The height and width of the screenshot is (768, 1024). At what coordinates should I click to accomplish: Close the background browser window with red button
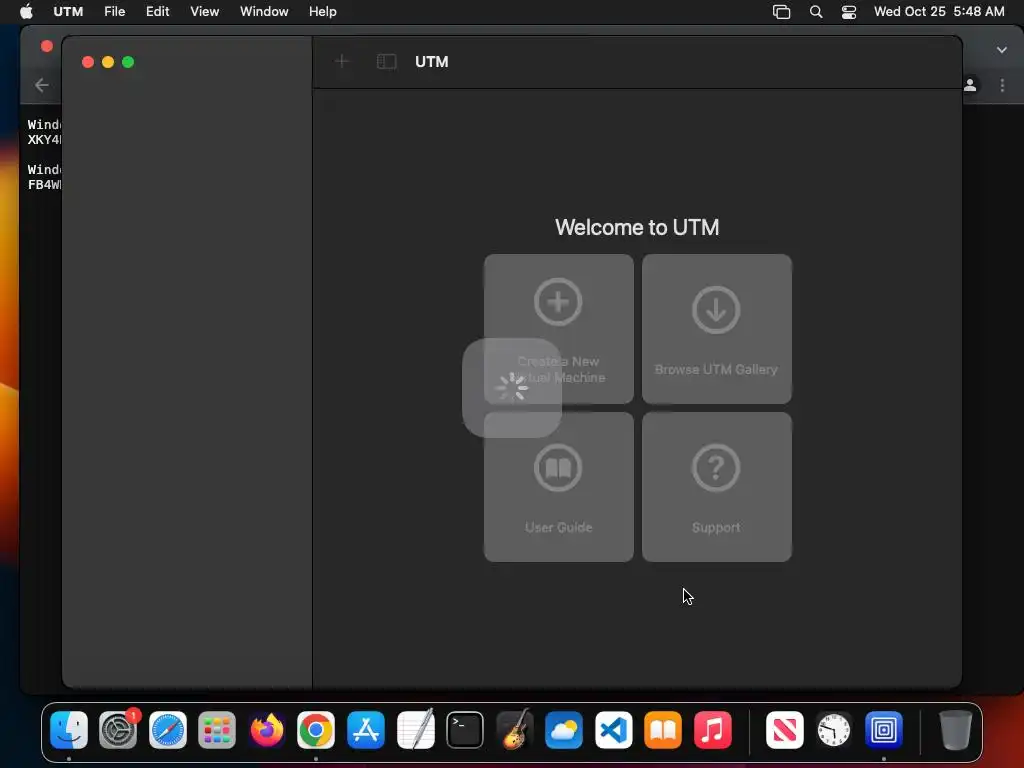tap(46, 46)
